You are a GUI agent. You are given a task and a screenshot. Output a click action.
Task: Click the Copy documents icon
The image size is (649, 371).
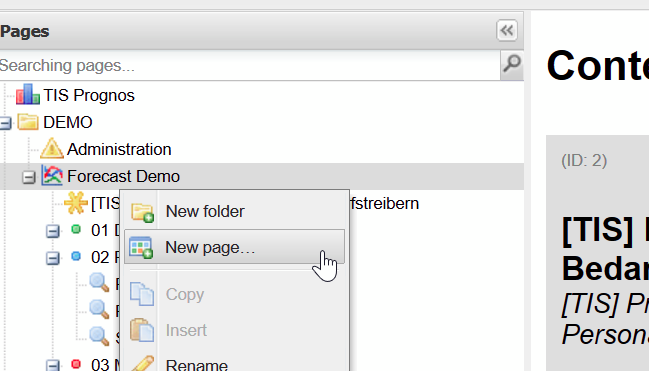(142, 294)
